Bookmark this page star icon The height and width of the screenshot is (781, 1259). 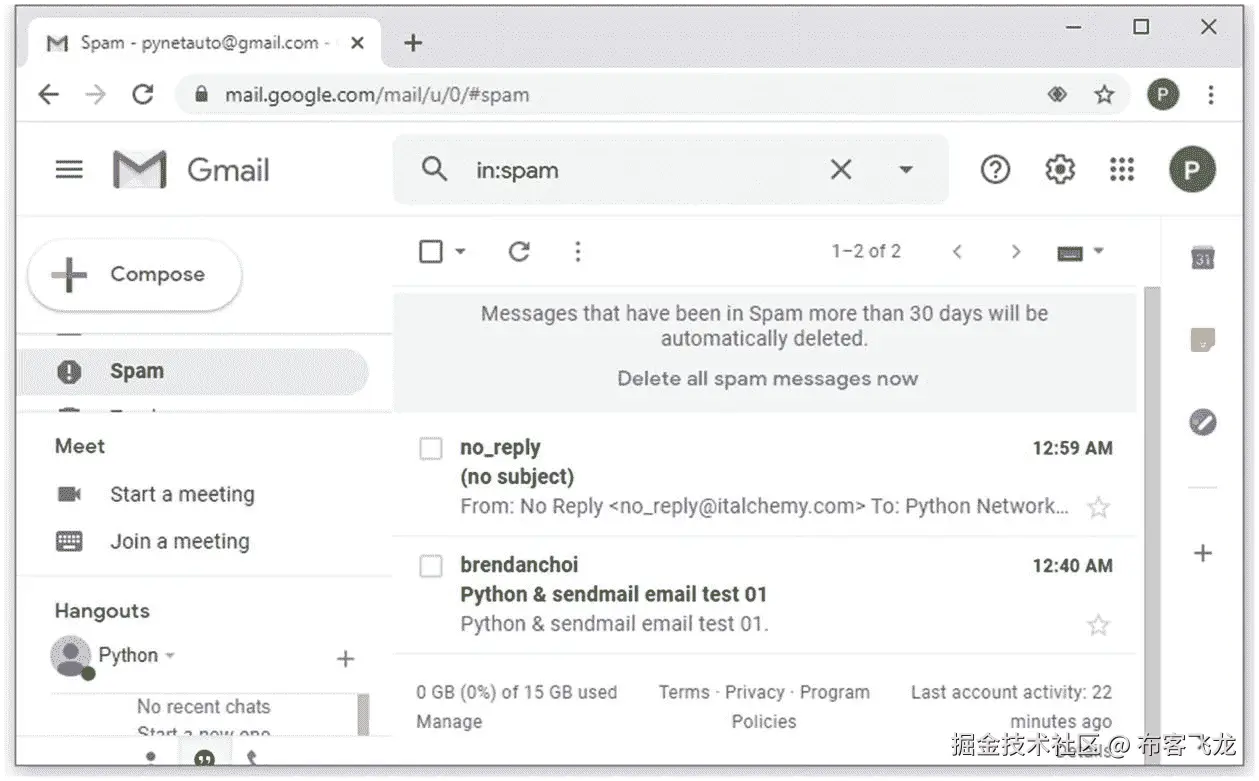1104,95
